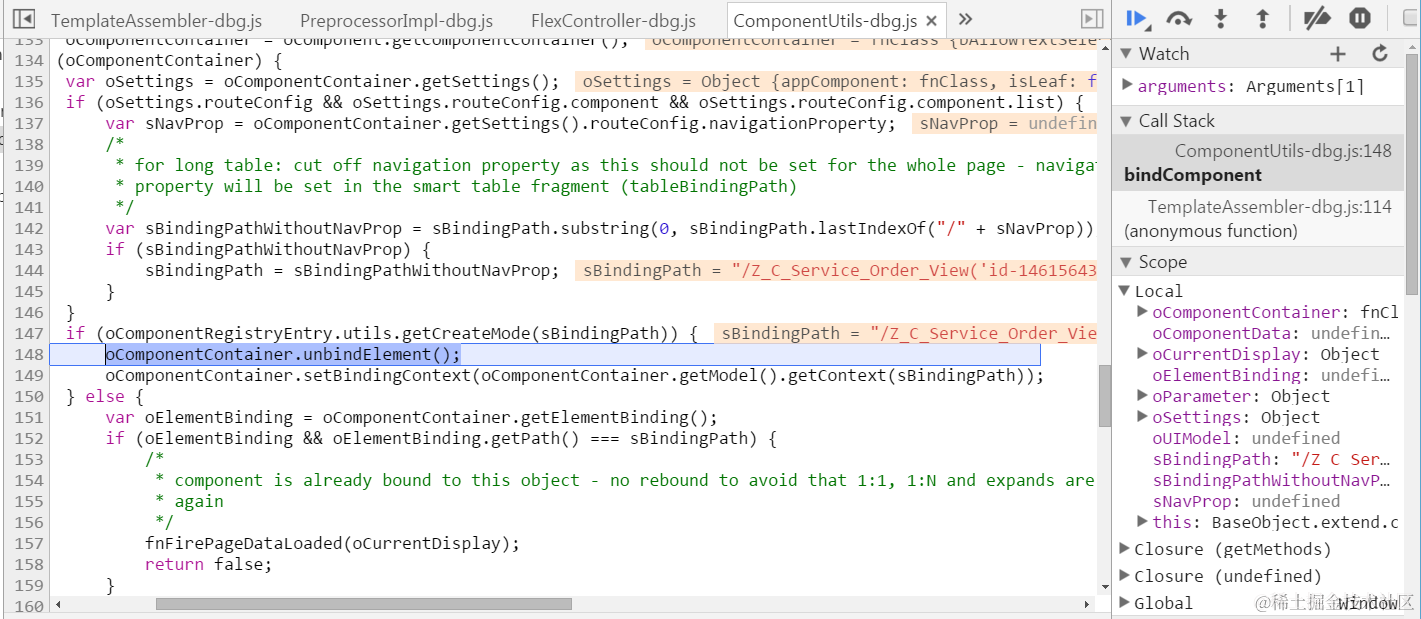The image size is (1421, 619).
Task: Expand Closure (undefined) scope
Action: tap(1126, 576)
